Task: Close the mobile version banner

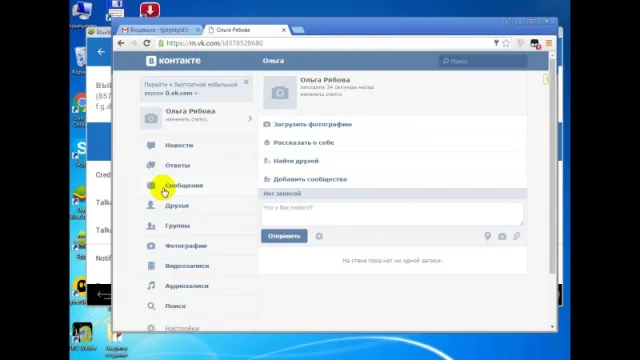Action: 246,82
